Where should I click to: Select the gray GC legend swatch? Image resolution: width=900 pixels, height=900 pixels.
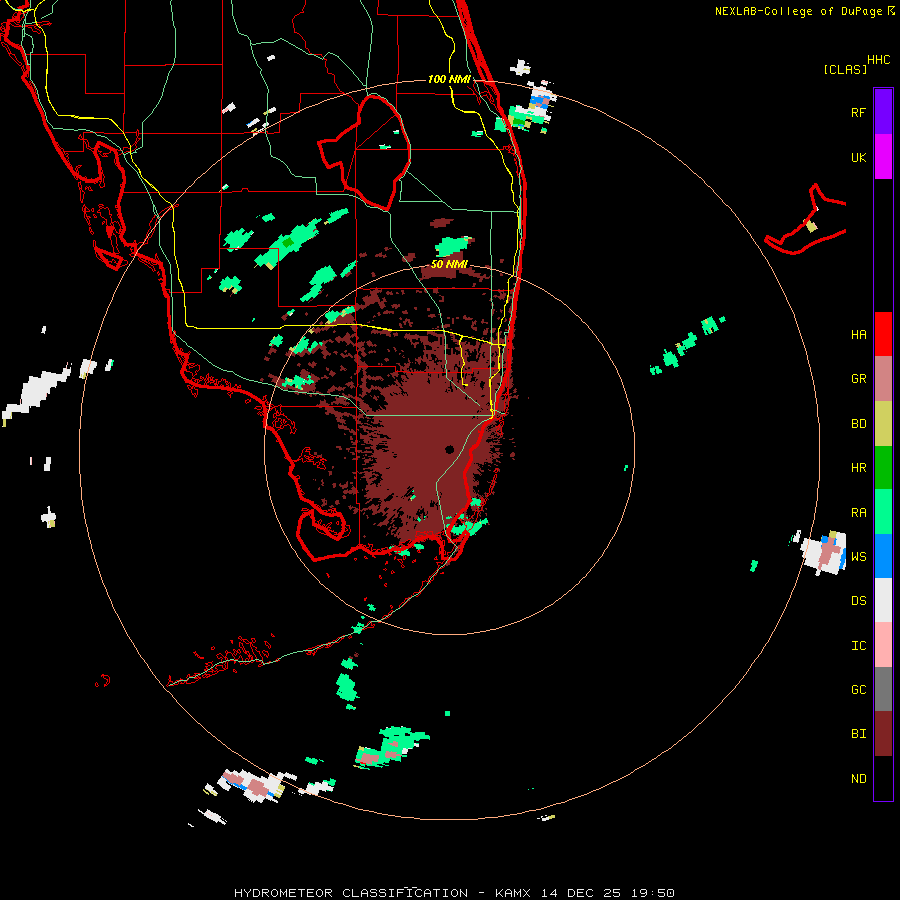tap(883, 689)
